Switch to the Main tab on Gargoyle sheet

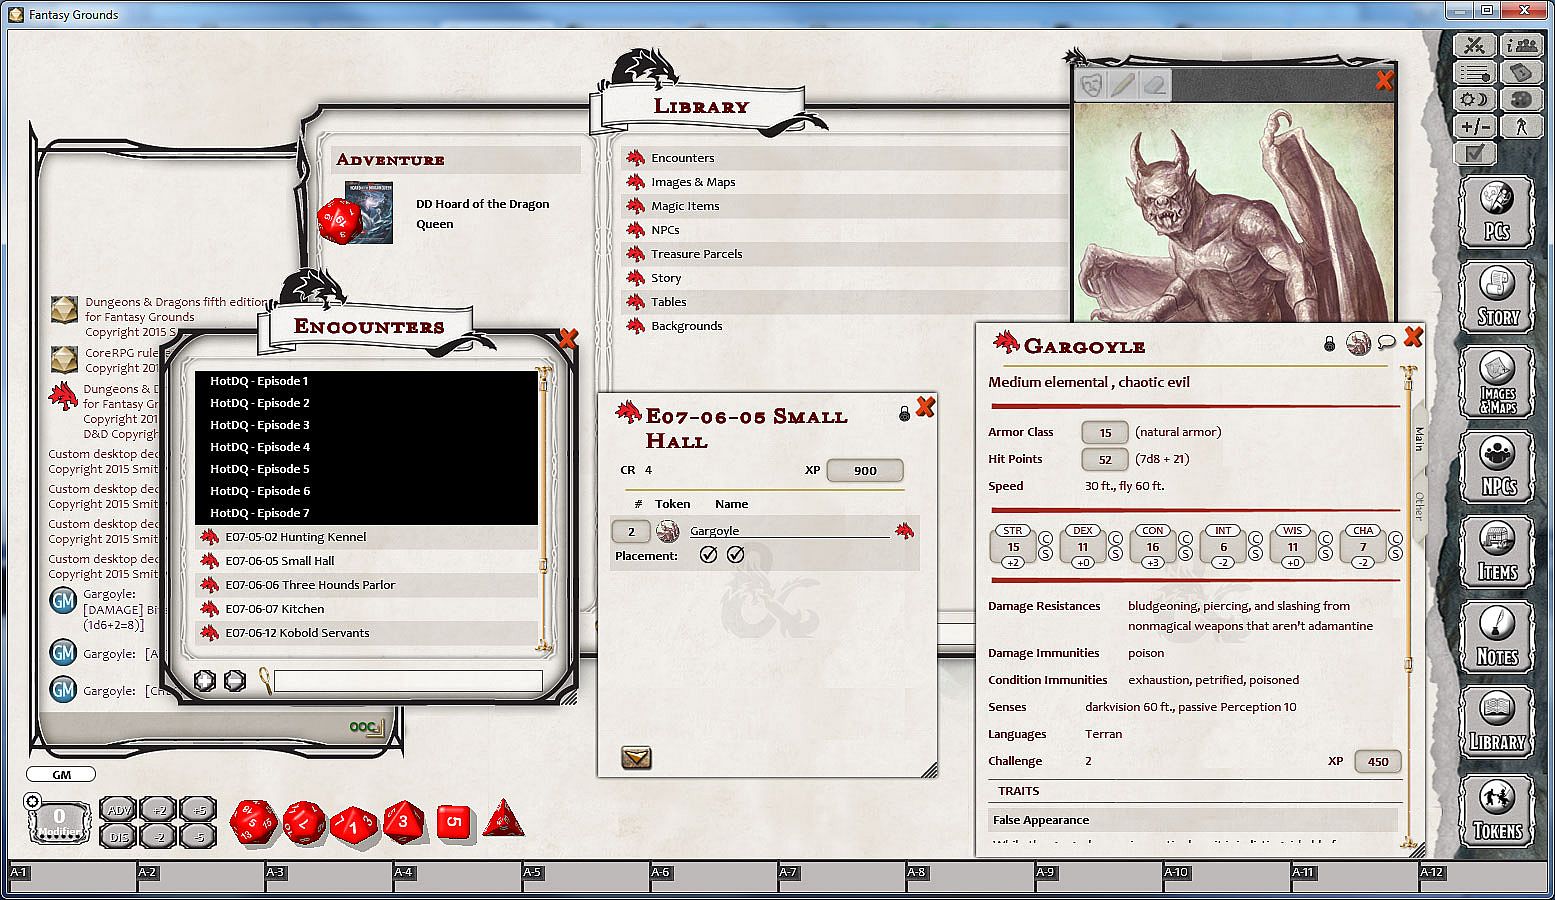tap(1418, 439)
